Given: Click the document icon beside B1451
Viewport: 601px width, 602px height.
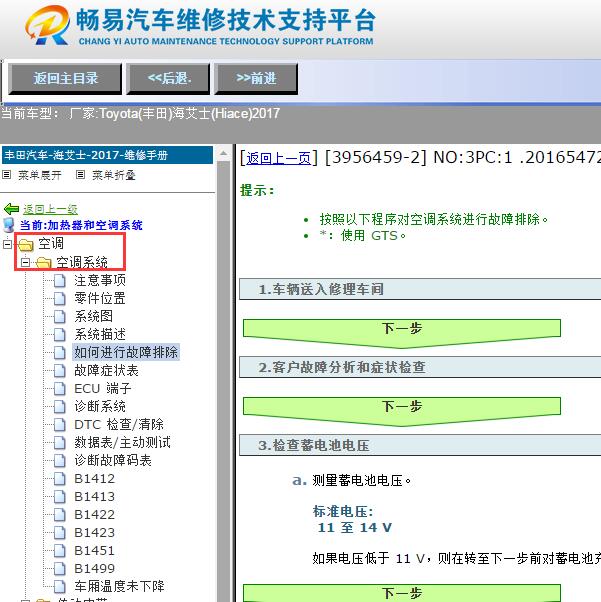Looking at the screenshot, I should coord(60,551).
